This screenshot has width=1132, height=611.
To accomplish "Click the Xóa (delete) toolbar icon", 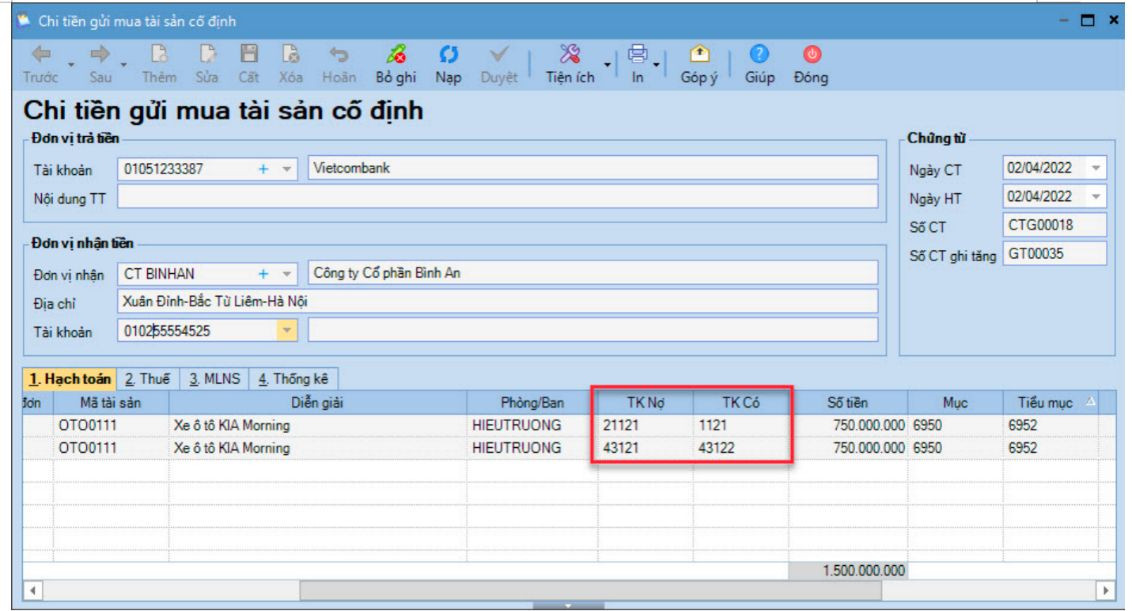I will tap(290, 54).
